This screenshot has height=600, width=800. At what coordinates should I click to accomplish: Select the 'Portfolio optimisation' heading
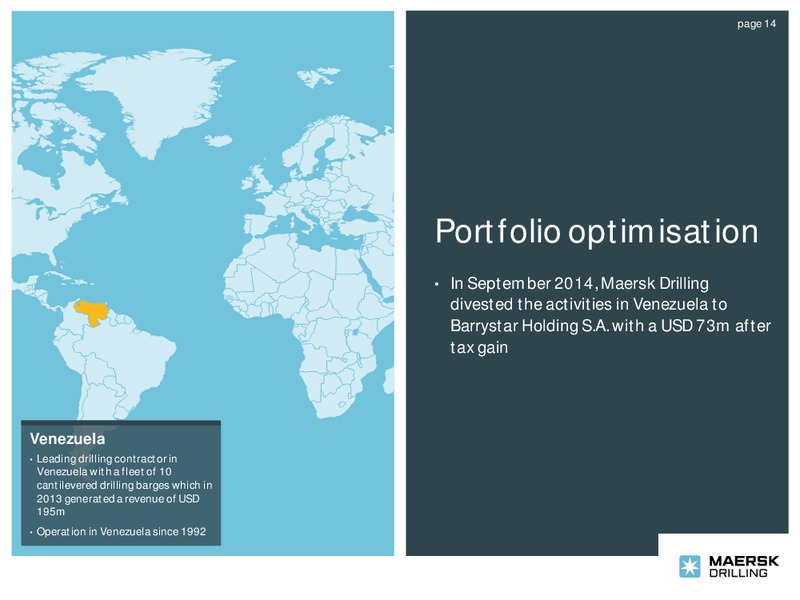(x=597, y=232)
